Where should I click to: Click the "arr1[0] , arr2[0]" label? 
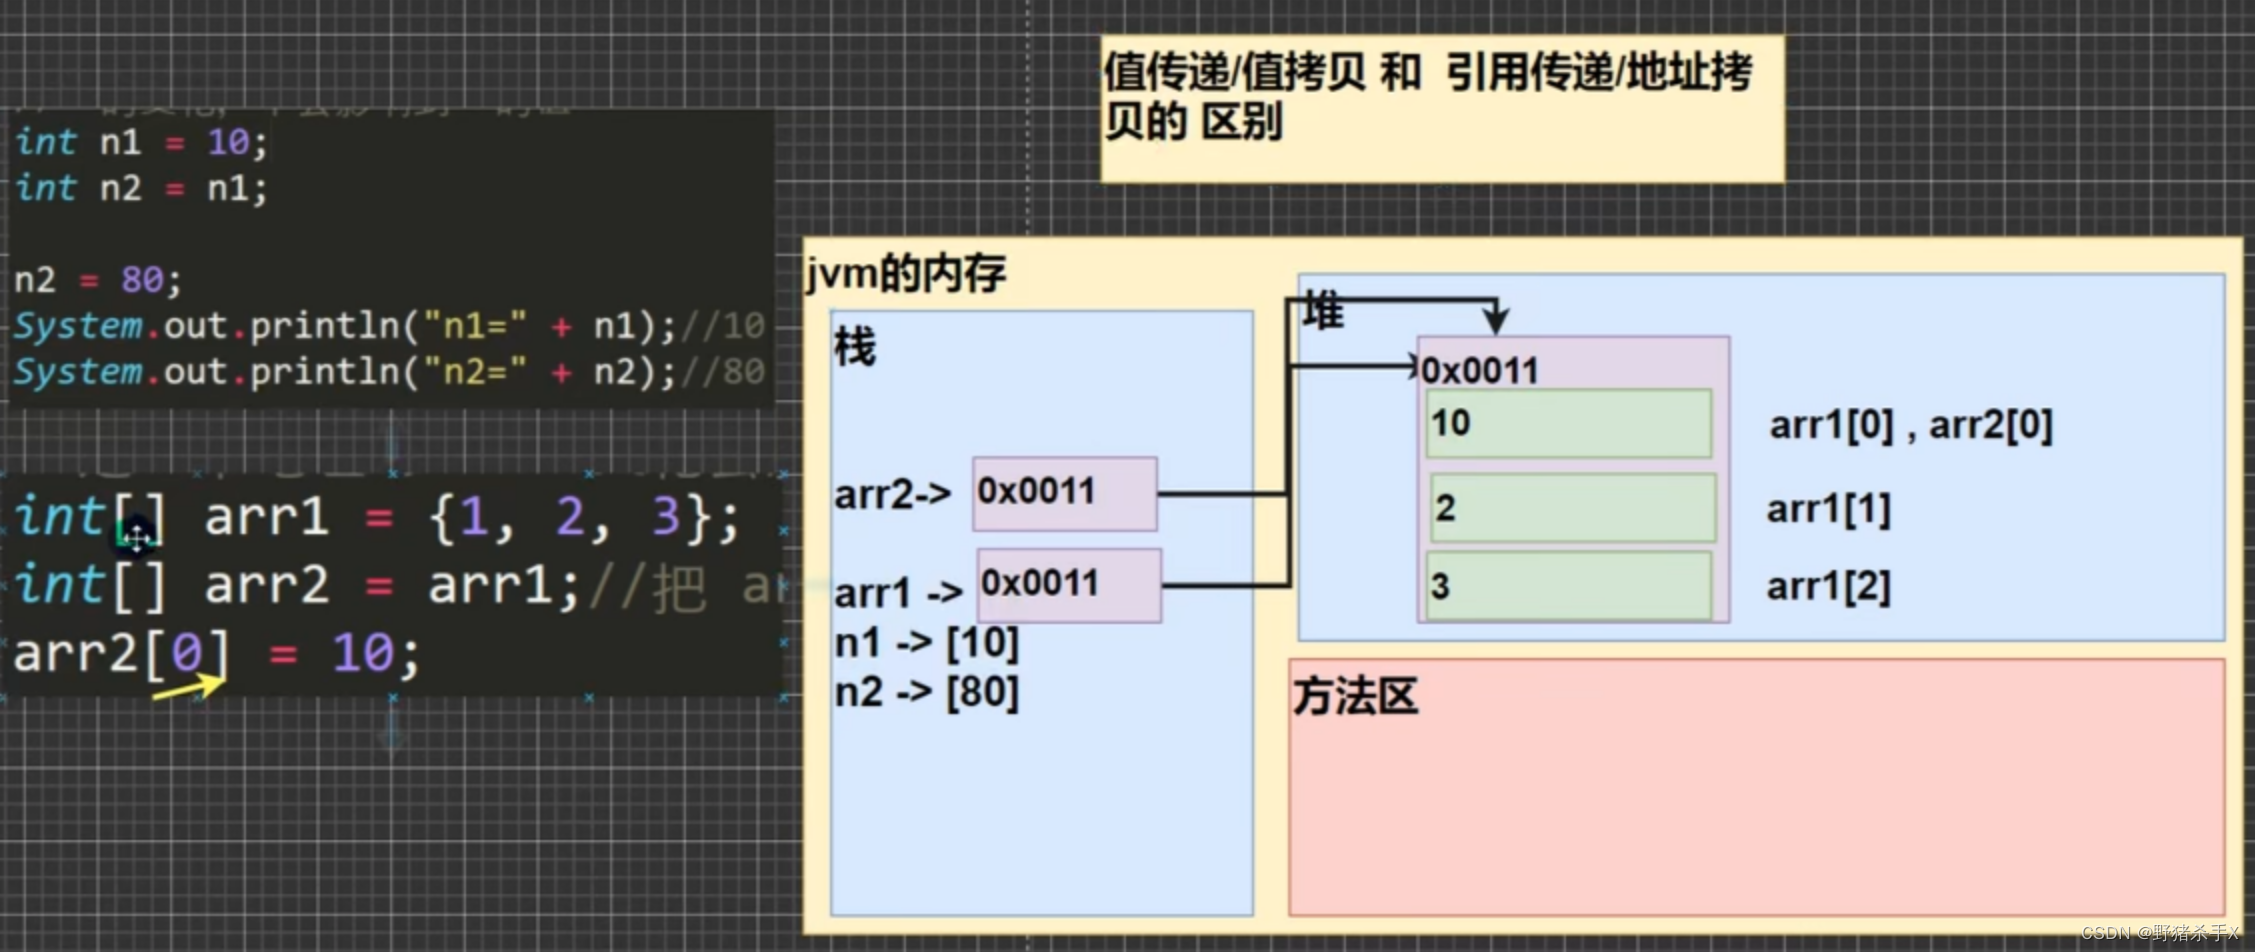click(x=1911, y=426)
